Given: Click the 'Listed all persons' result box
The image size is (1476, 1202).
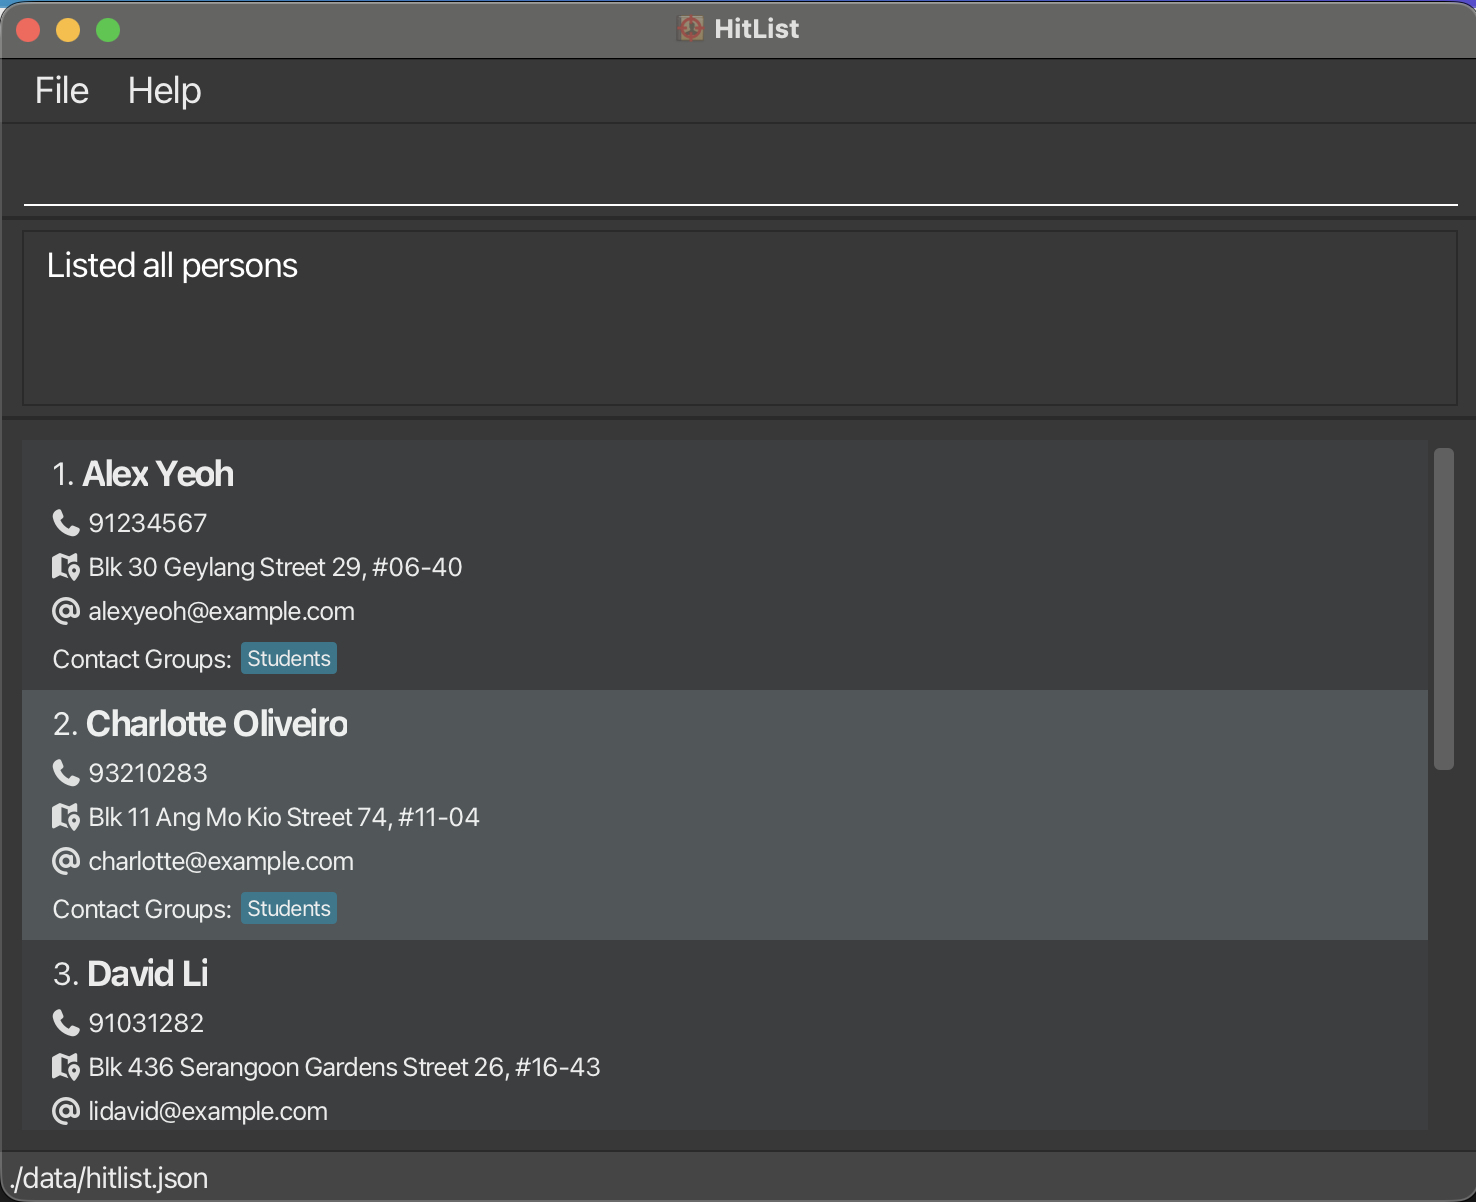Looking at the screenshot, I should coord(740,318).
